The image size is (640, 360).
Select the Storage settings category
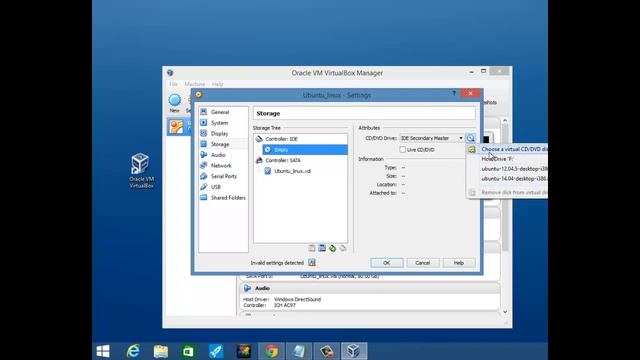click(x=220, y=144)
